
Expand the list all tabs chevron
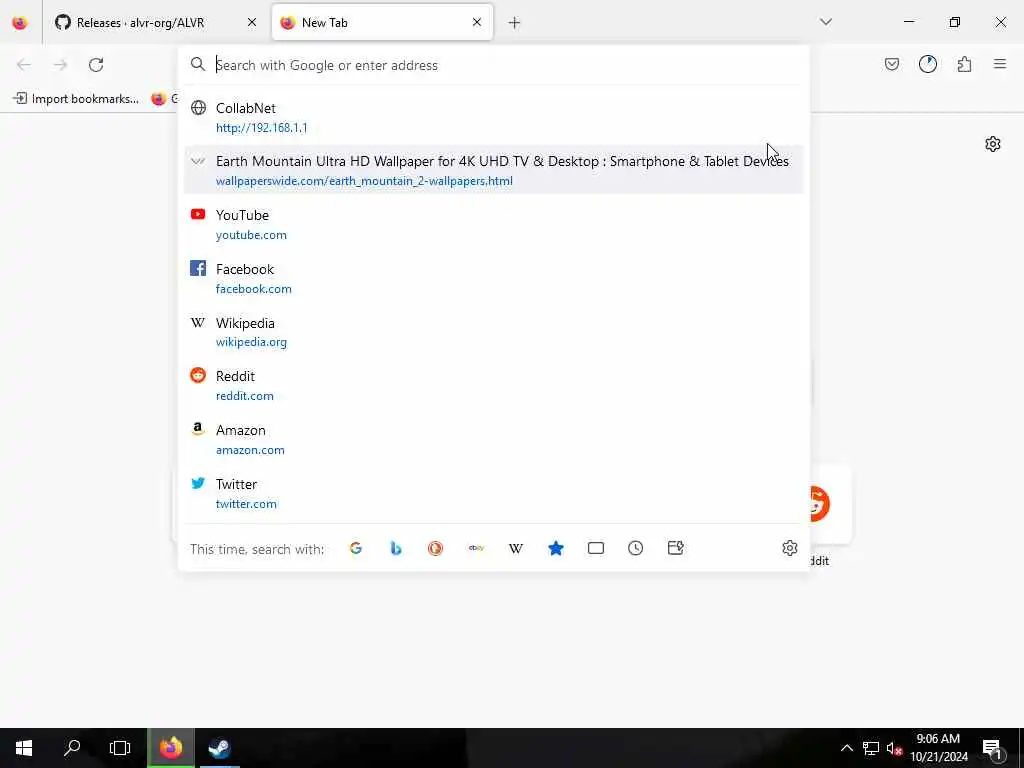pyautogui.click(x=826, y=22)
